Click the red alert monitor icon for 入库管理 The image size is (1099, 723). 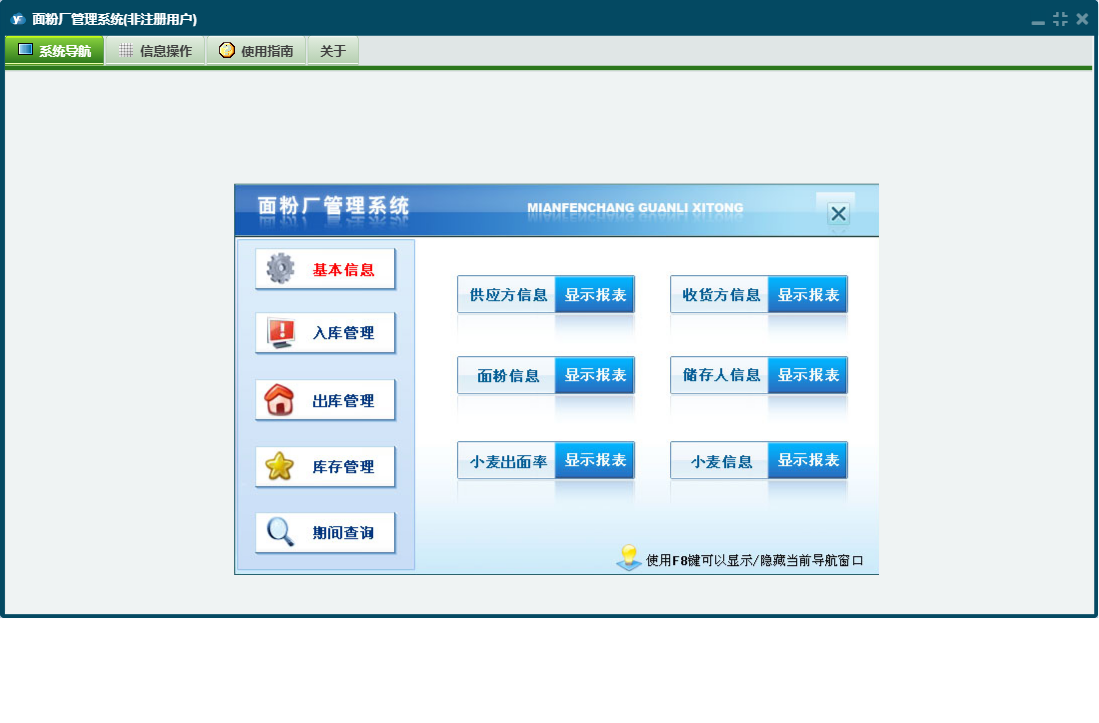pos(280,333)
